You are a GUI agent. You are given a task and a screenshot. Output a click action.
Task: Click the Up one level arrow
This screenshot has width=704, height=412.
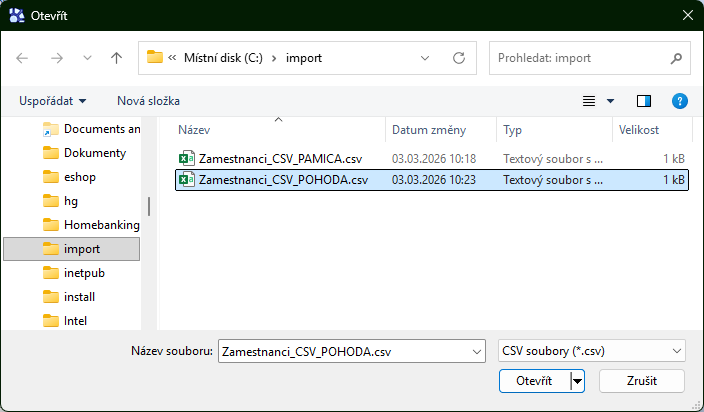pos(116,58)
